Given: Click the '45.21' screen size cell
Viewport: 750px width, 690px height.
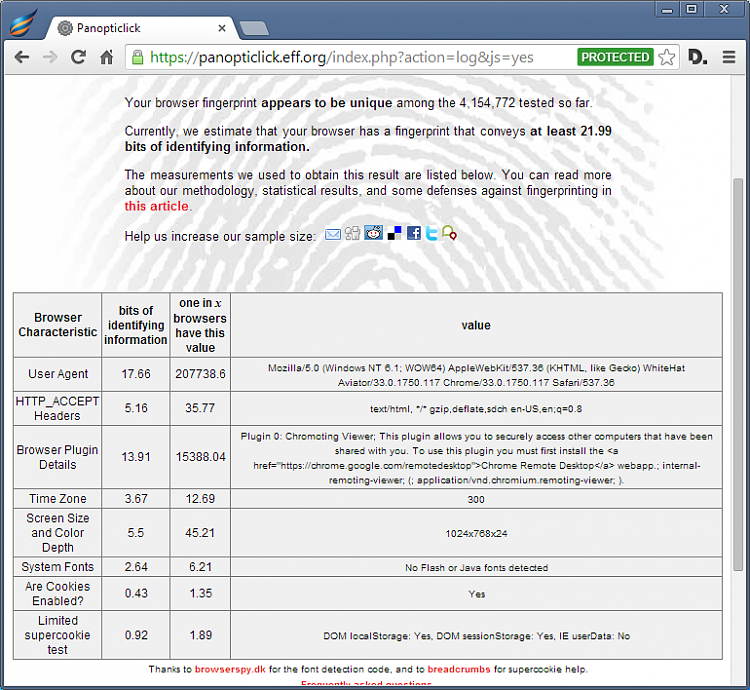Looking at the screenshot, I should (200, 533).
